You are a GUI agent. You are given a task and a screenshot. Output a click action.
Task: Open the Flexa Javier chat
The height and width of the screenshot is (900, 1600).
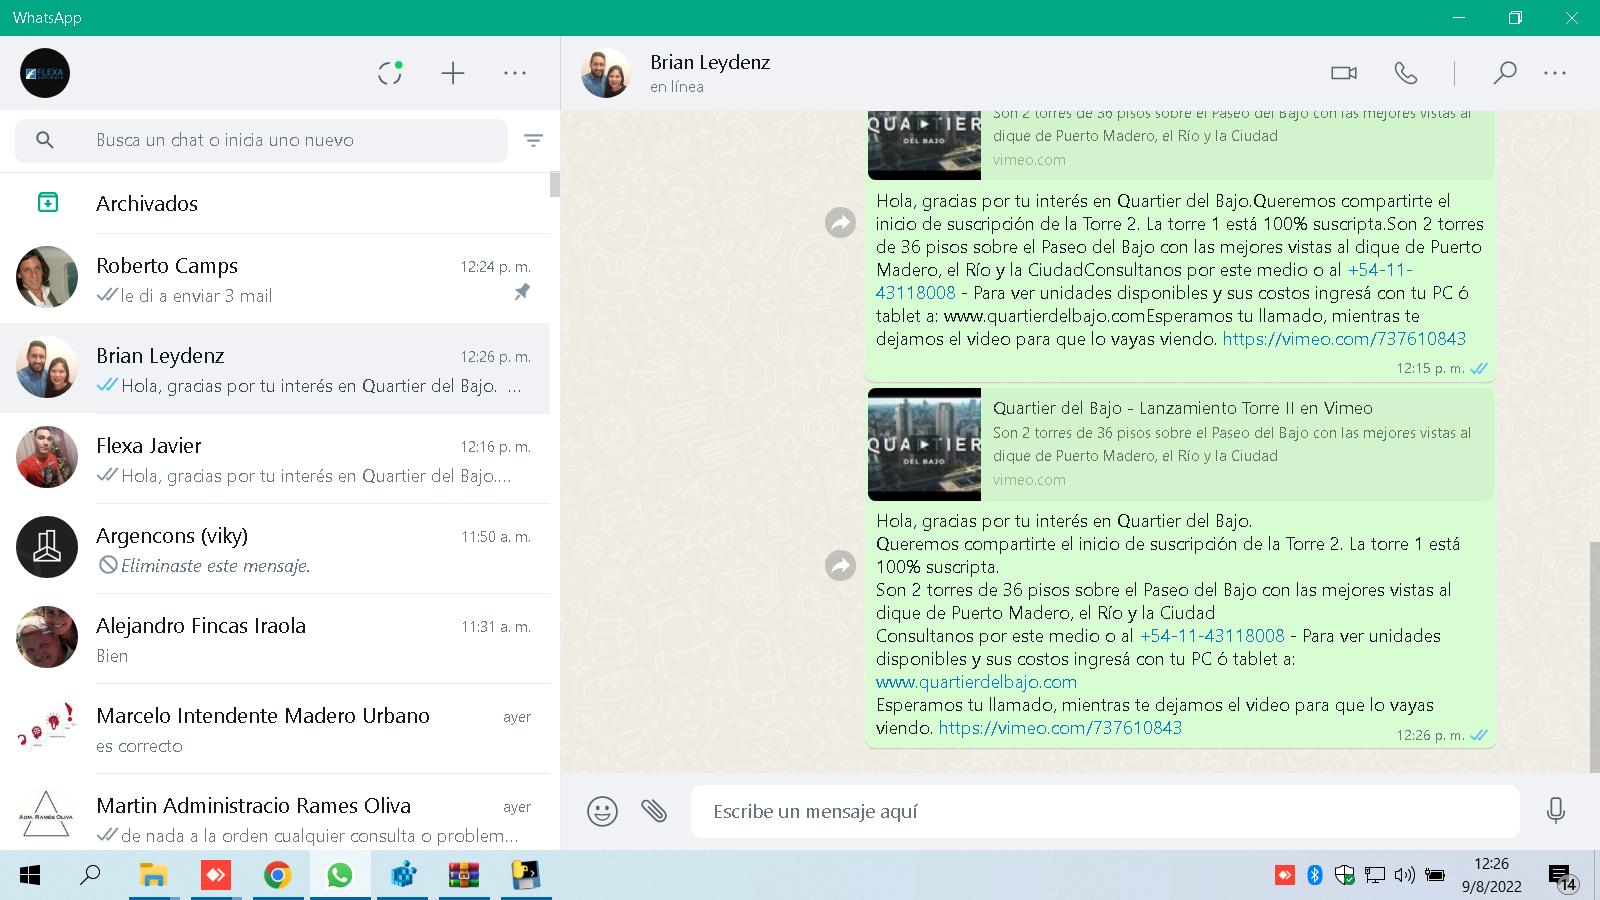click(x=275, y=459)
